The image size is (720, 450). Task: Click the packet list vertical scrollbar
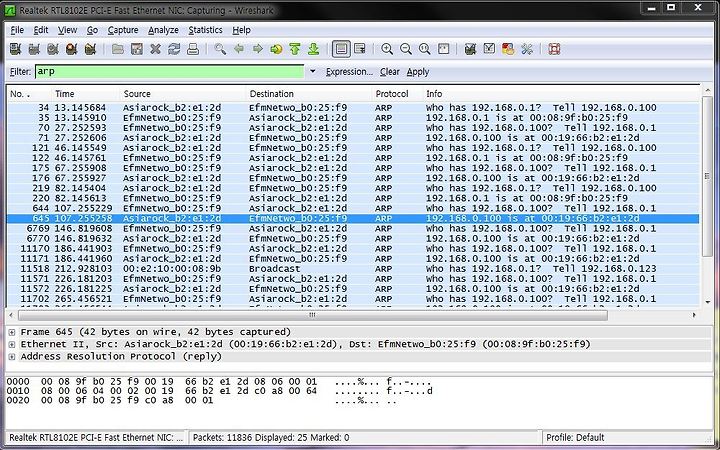click(707, 176)
